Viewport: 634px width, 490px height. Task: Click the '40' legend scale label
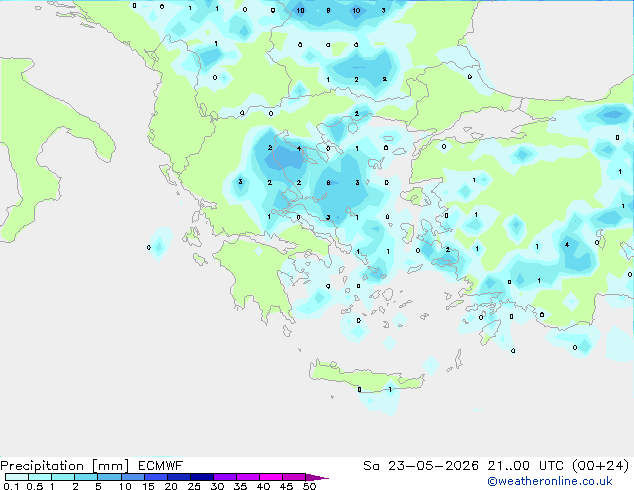pyautogui.click(x=263, y=486)
